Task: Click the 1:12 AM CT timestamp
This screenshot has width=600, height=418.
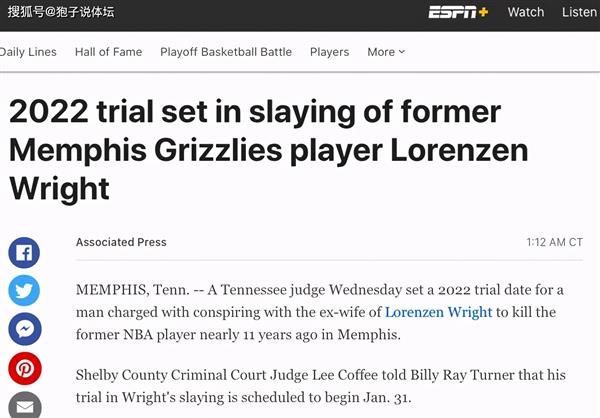Action: 554,242
